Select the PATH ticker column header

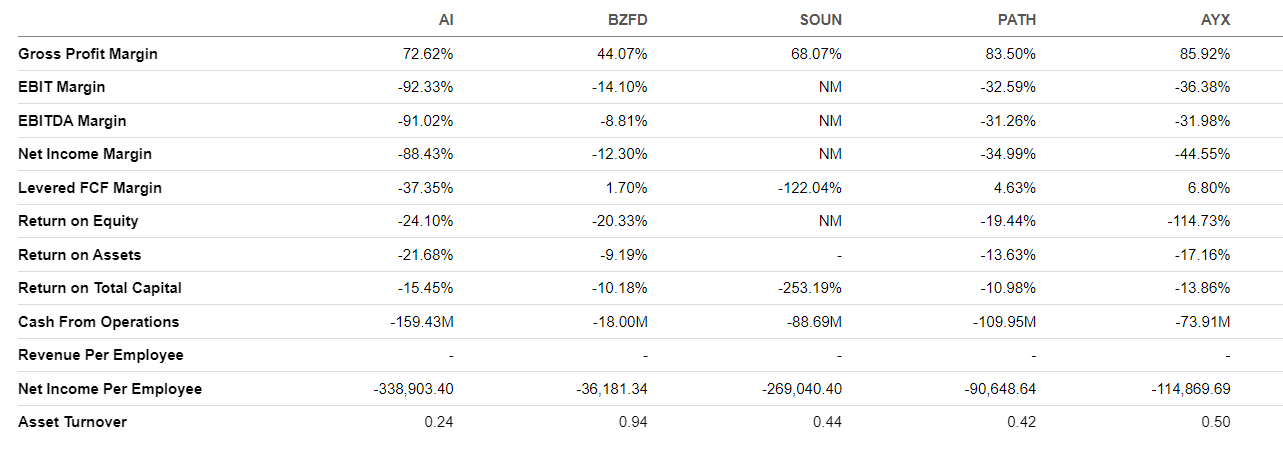coord(1017,20)
